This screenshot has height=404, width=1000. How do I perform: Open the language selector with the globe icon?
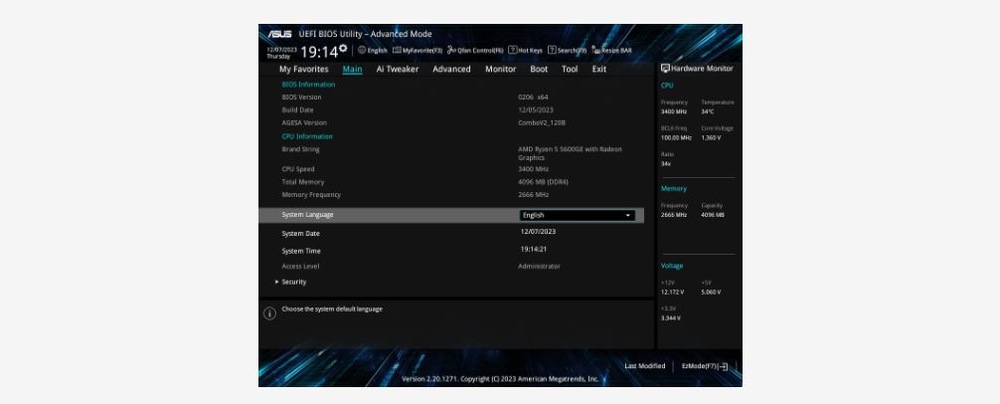coord(372,50)
